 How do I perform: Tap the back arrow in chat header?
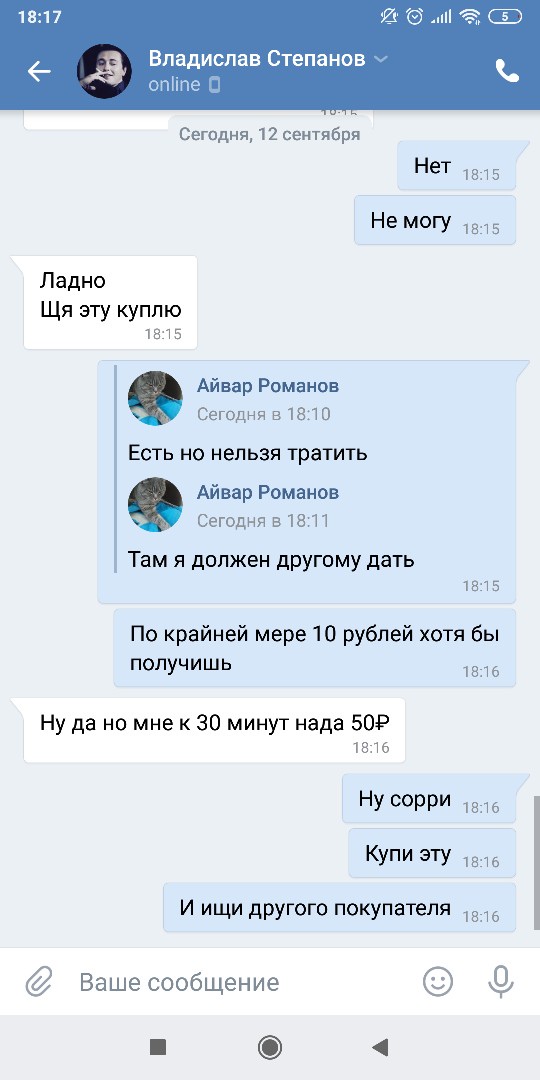point(39,72)
